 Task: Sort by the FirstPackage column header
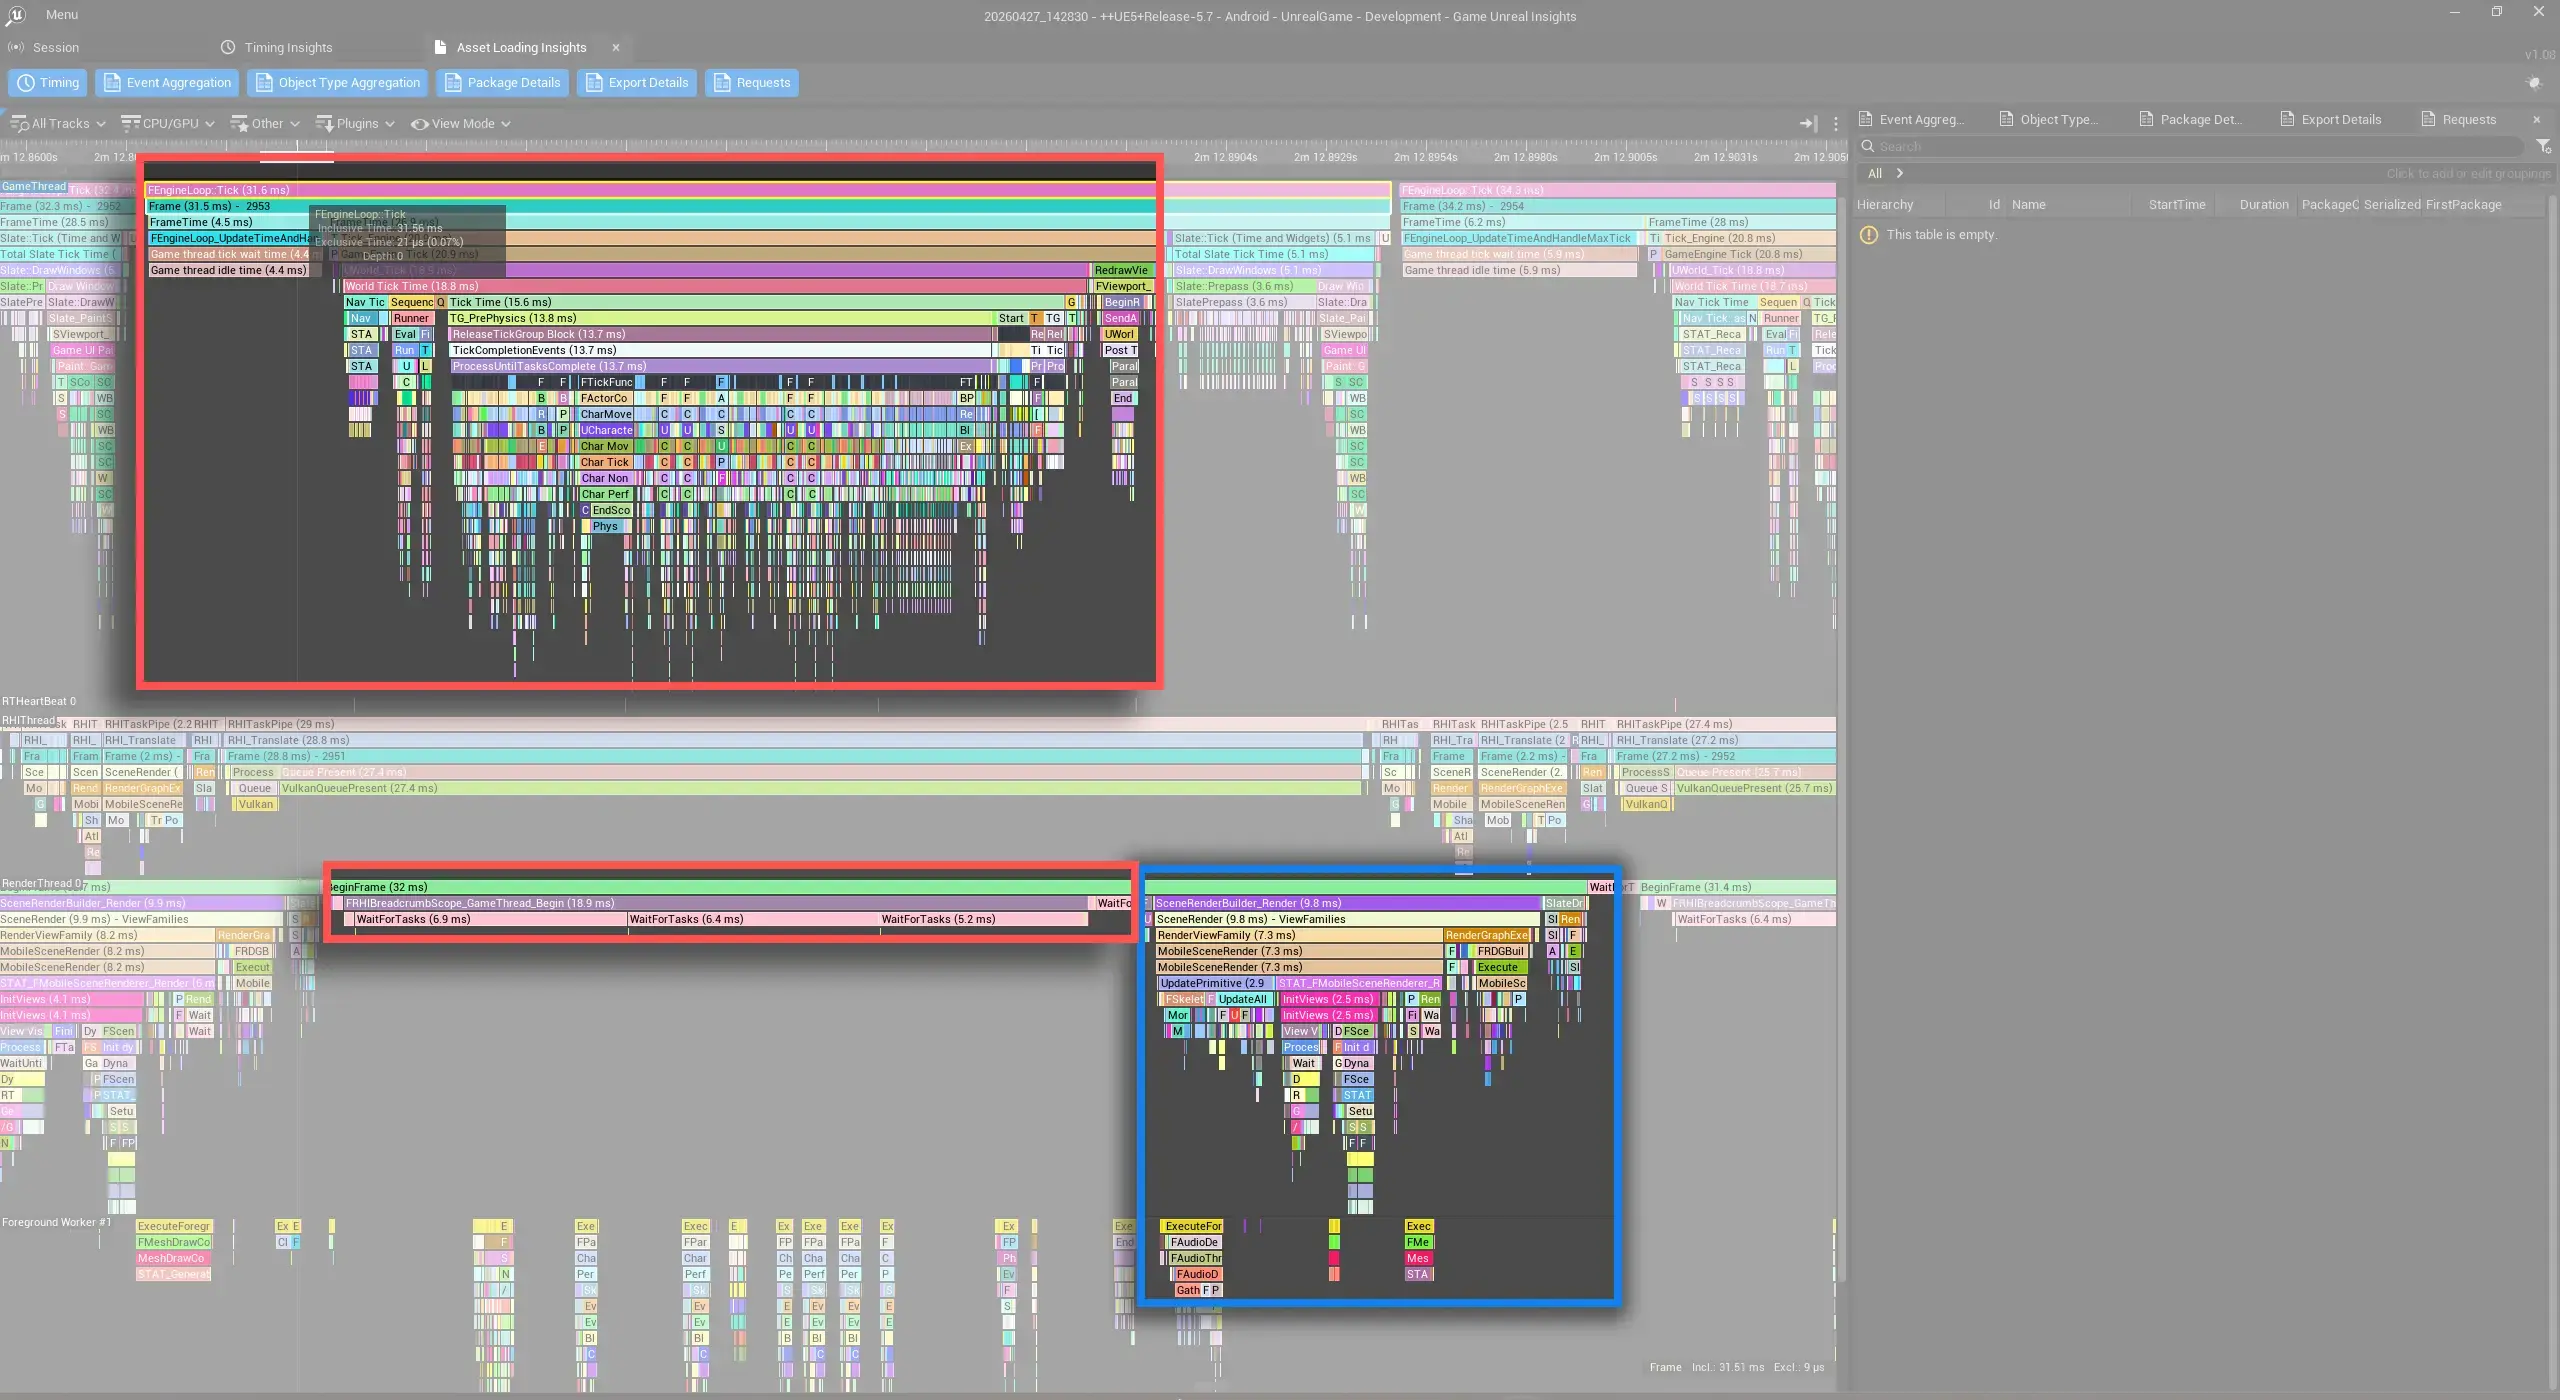click(2464, 205)
